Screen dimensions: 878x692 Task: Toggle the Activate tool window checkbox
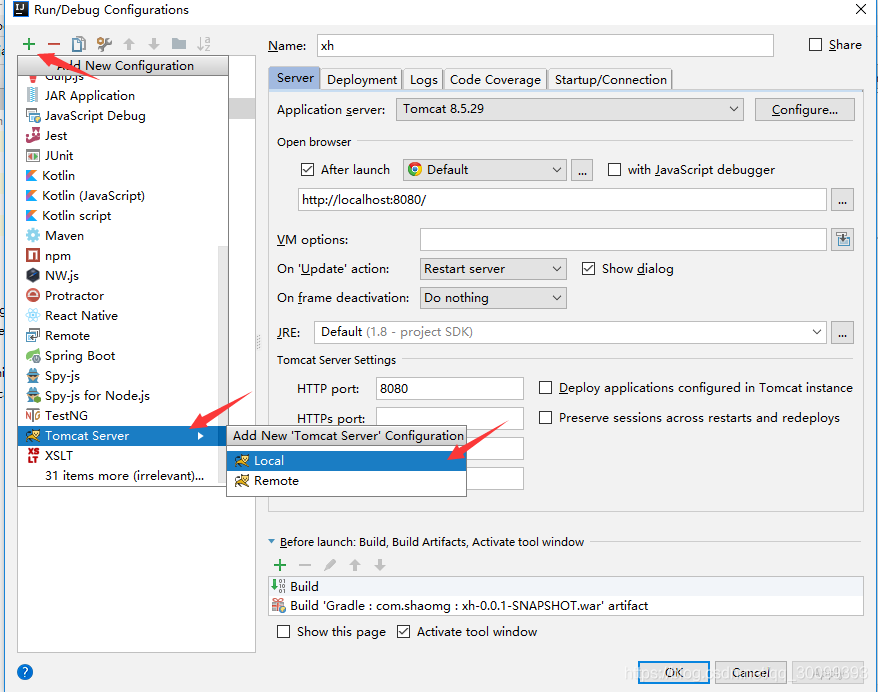point(403,632)
